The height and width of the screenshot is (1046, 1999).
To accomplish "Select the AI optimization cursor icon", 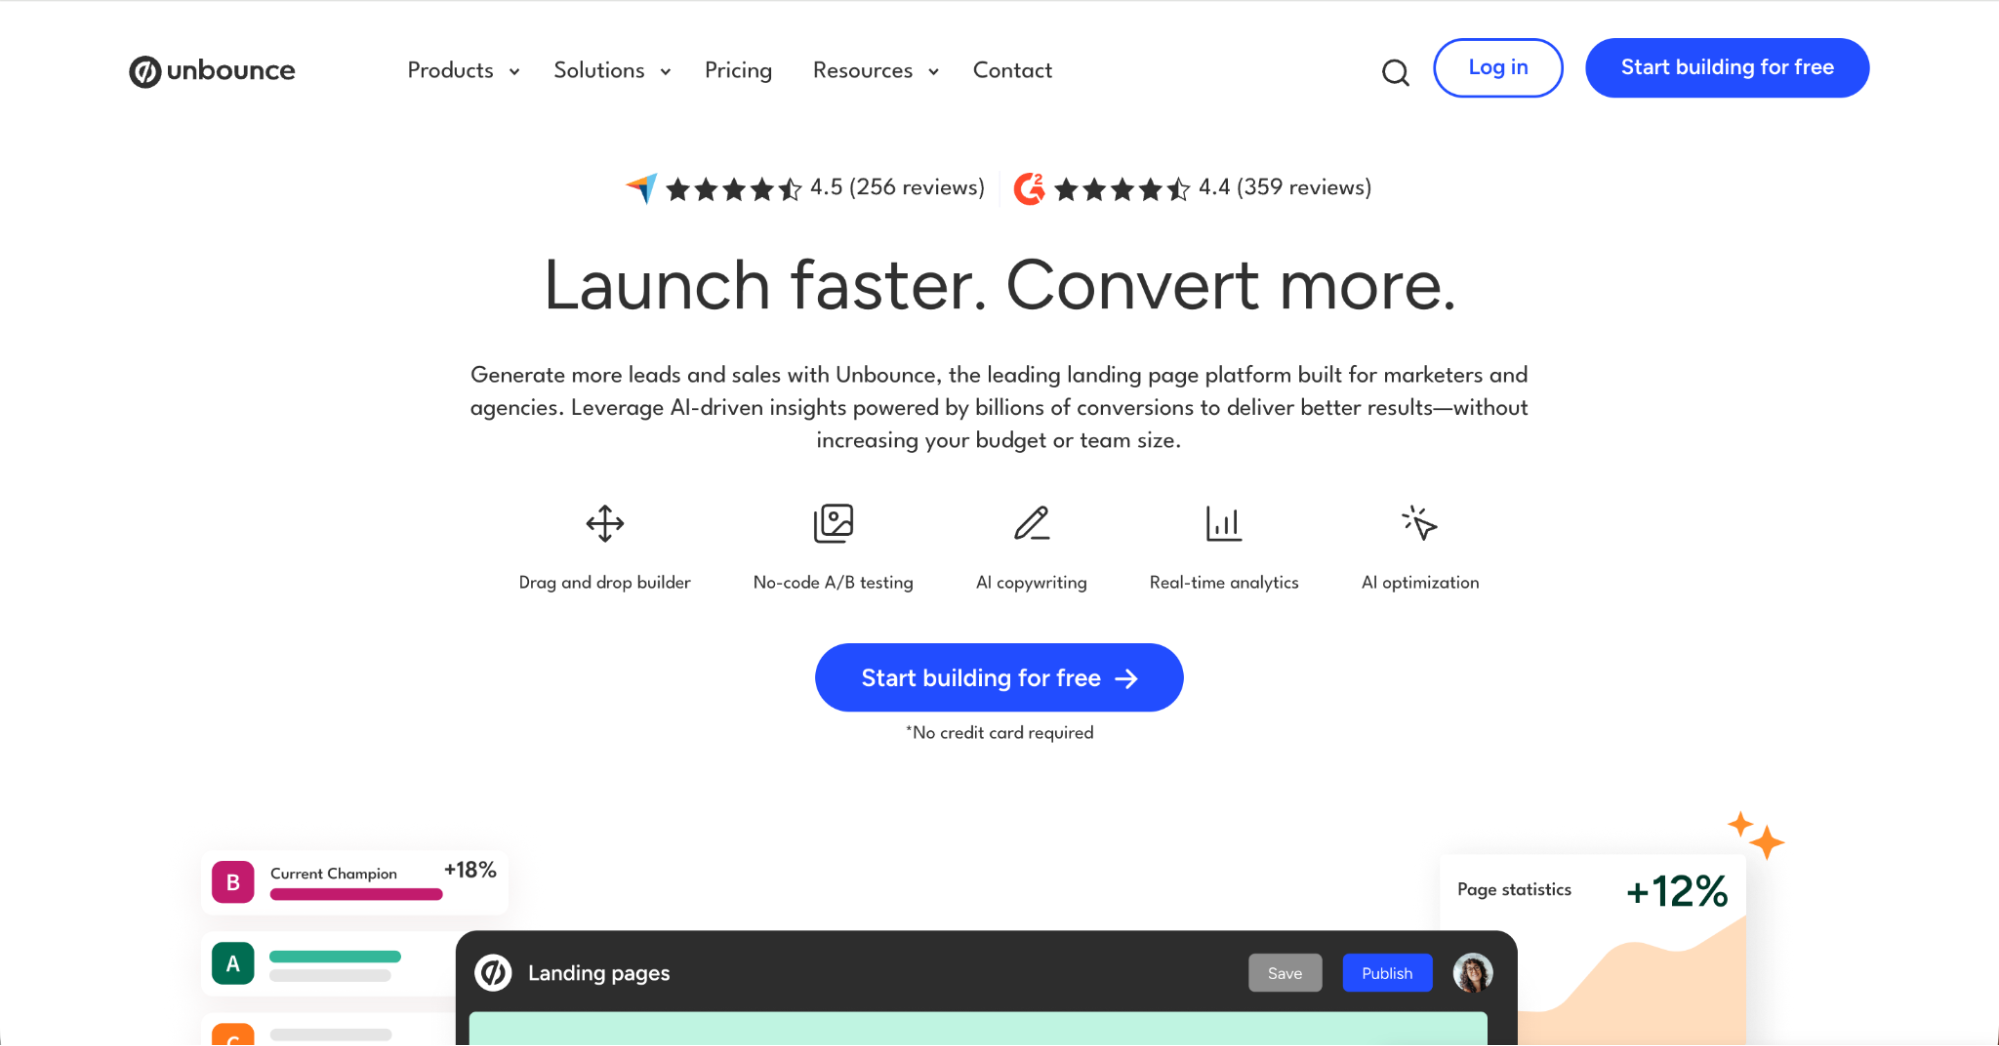I will click(x=1419, y=523).
